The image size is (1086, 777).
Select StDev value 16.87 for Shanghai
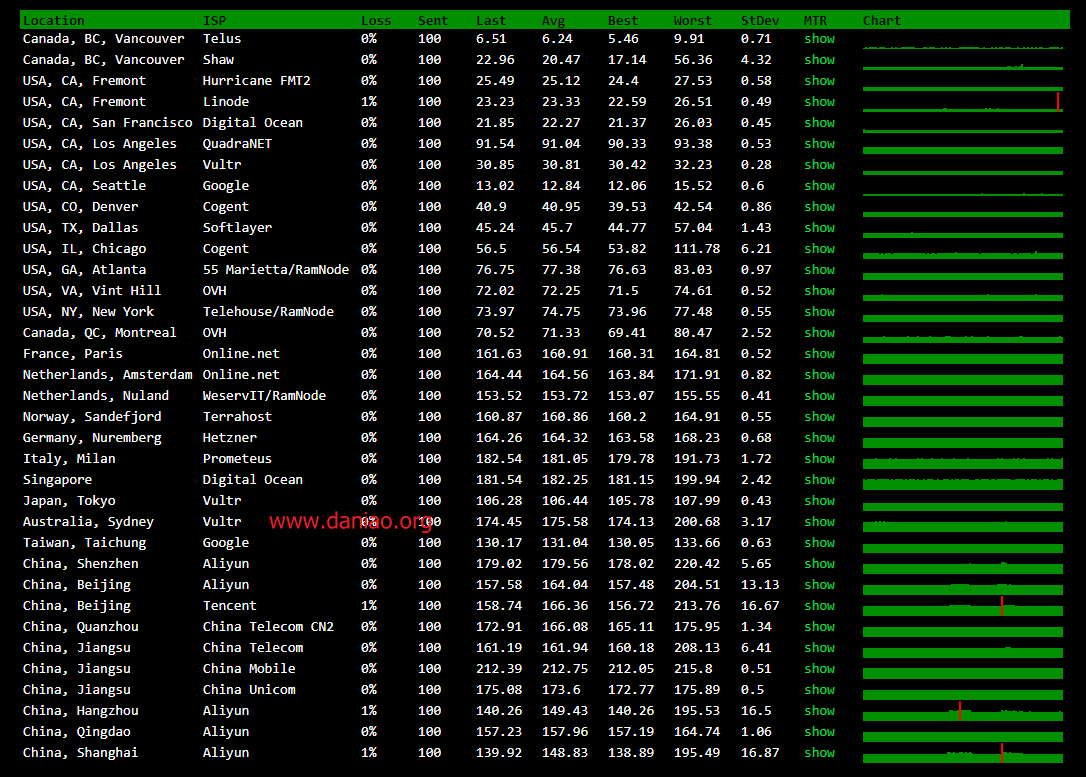pyautogui.click(x=760, y=753)
